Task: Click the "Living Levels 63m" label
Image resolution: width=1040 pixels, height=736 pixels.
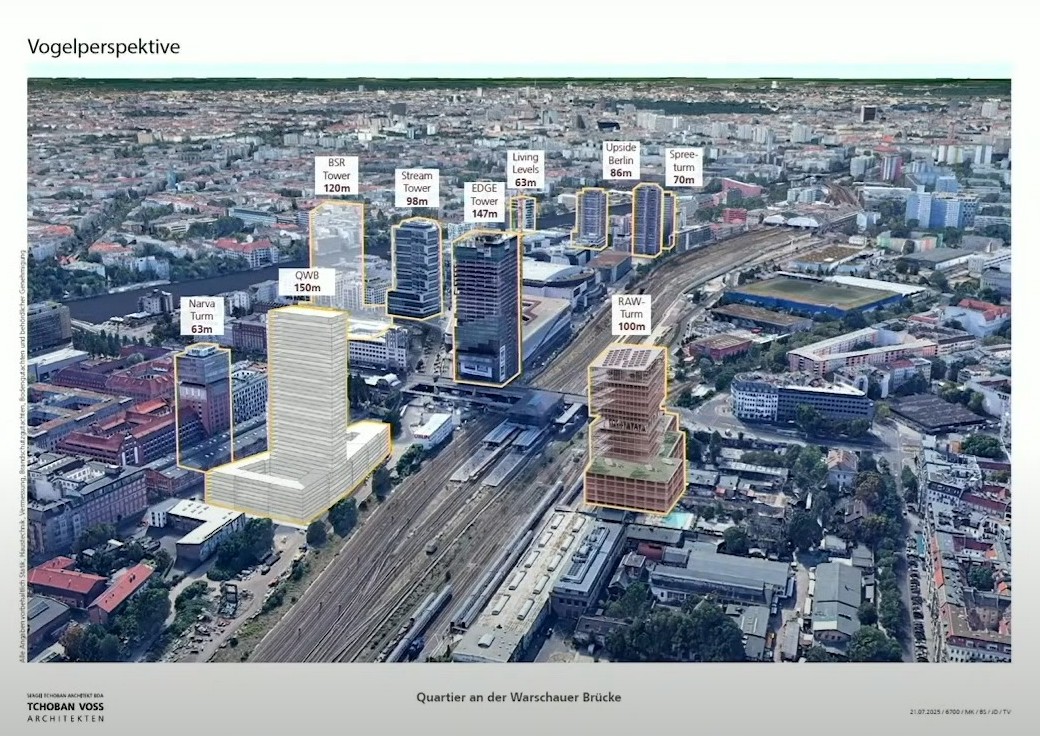Action: [525, 170]
